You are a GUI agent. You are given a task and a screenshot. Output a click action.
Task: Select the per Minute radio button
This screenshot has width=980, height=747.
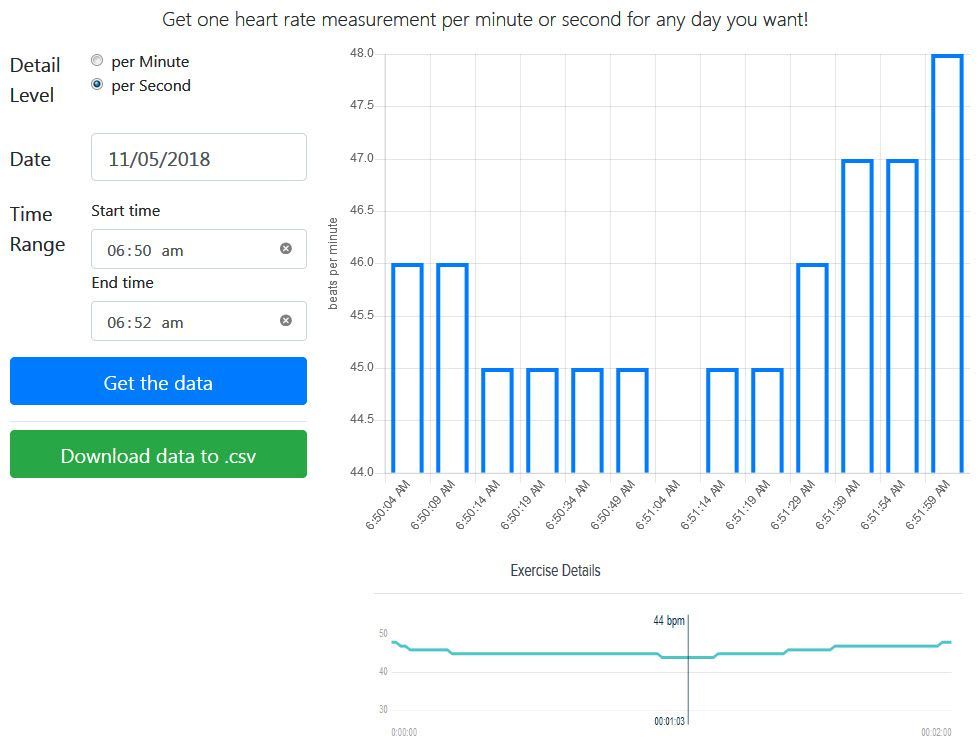(97, 61)
